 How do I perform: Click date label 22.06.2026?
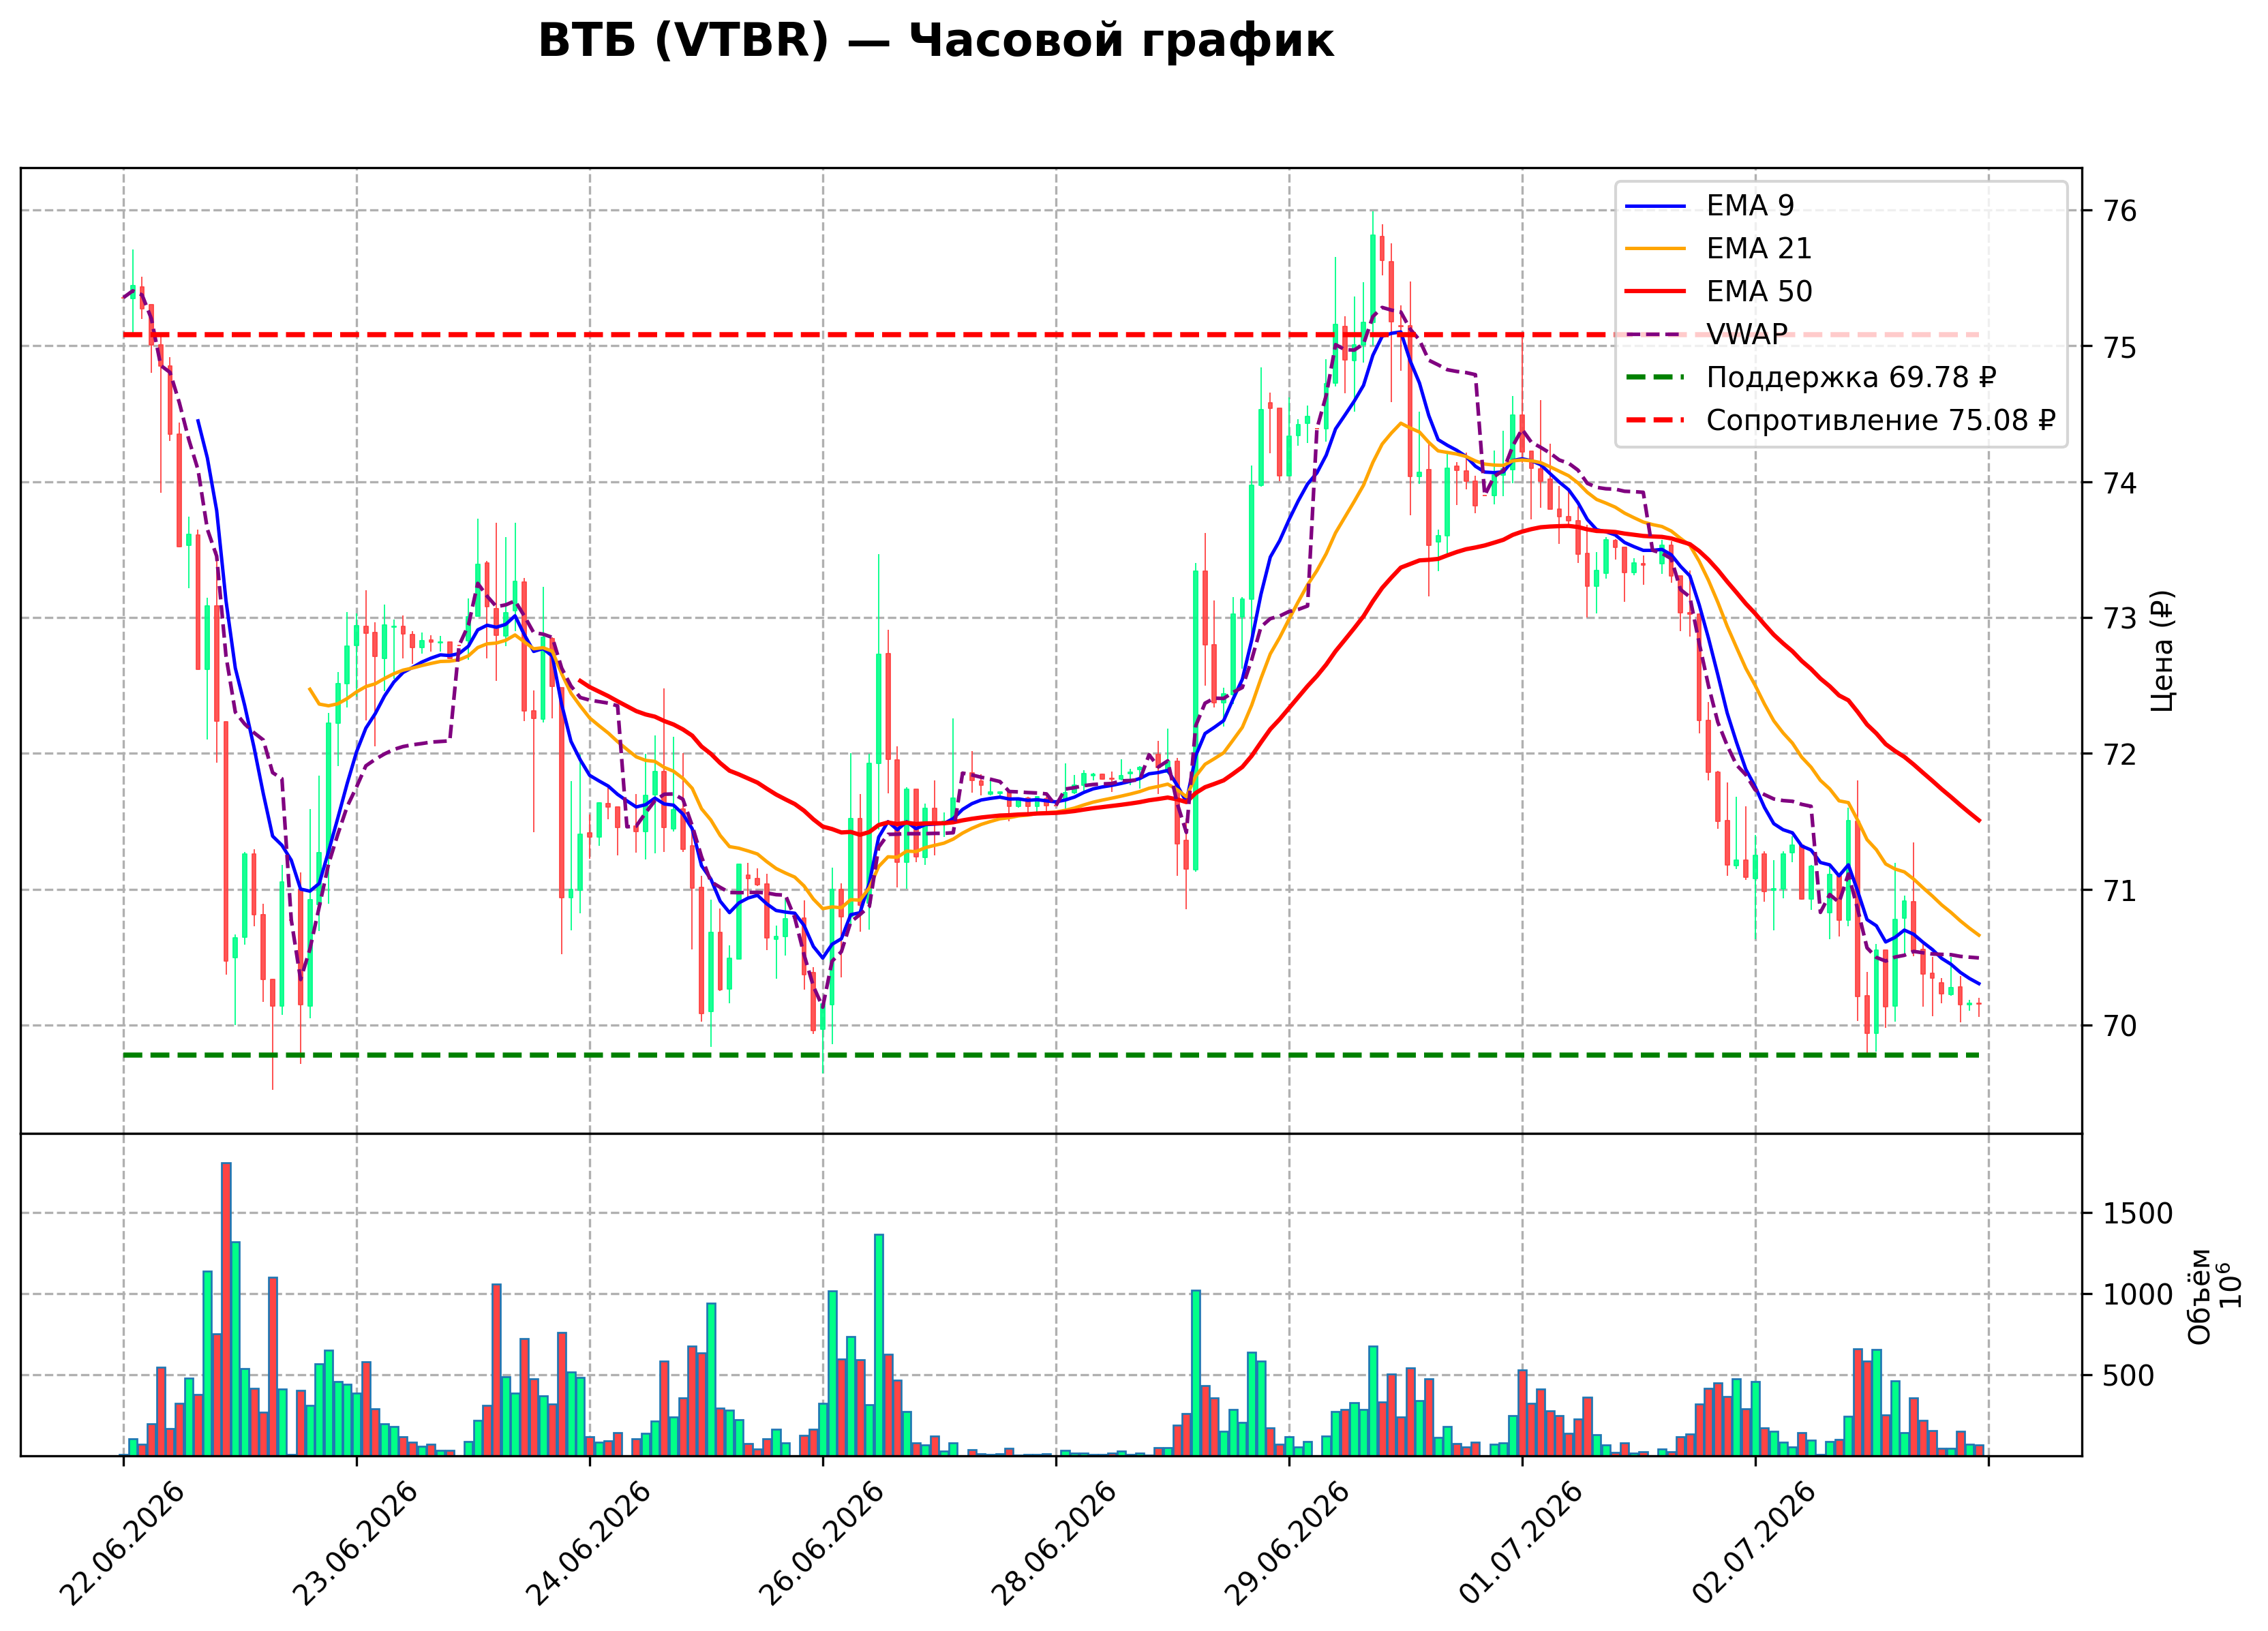tap(123, 1543)
